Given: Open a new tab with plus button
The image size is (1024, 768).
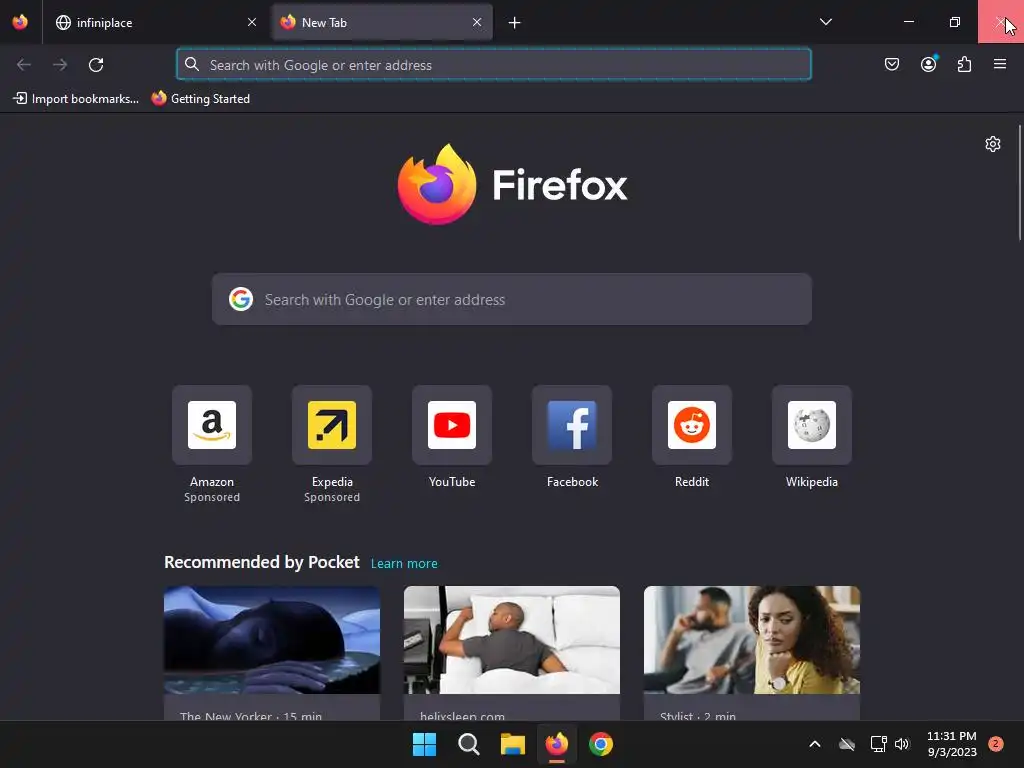Looking at the screenshot, I should (x=515, y=23).
